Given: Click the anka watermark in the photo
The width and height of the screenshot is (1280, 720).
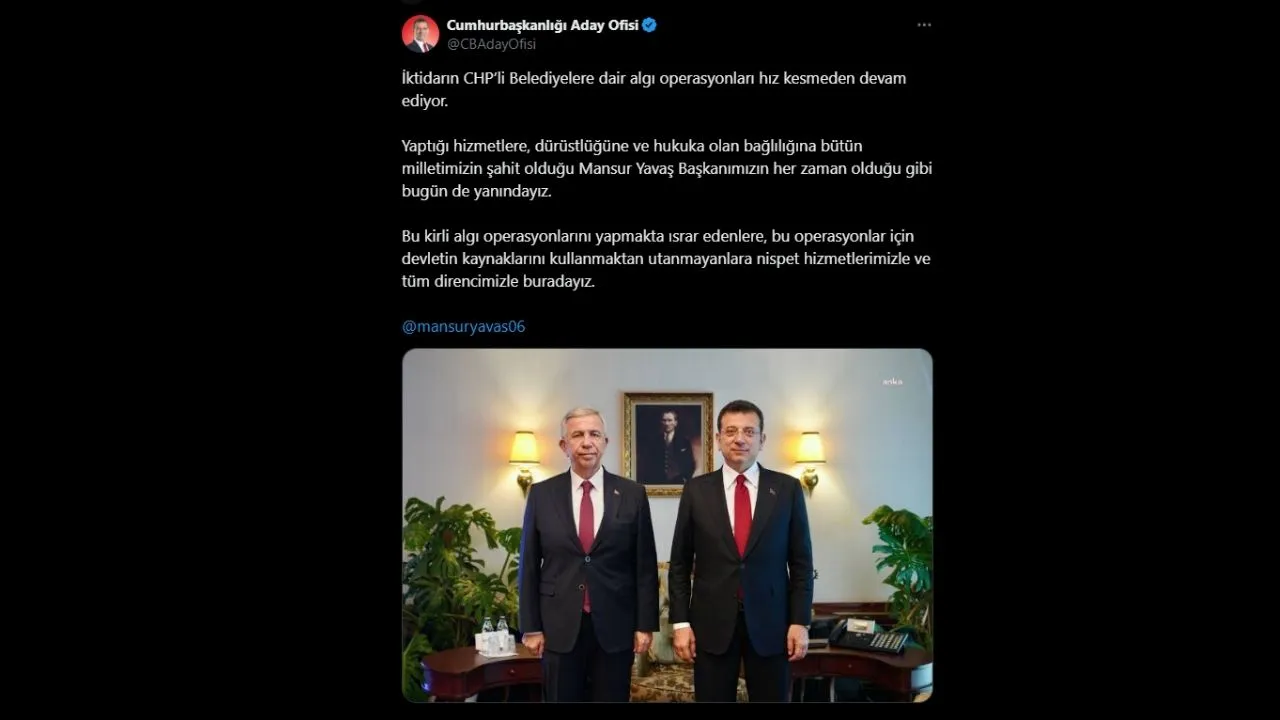Looking at the screenshot, I should (891, 381).
